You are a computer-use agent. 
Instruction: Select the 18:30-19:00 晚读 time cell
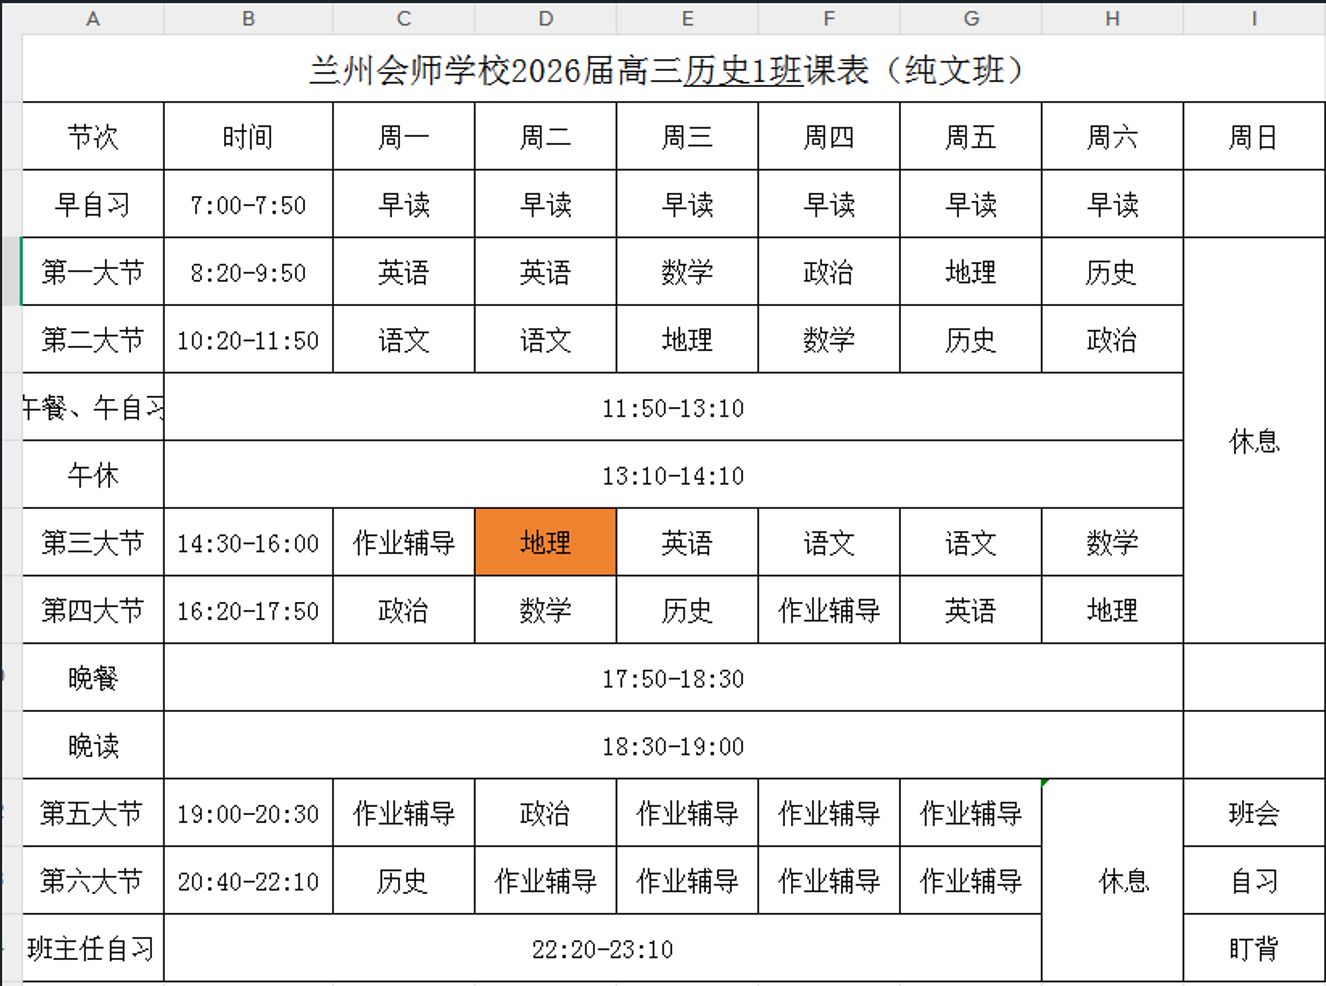pos(673,747)
